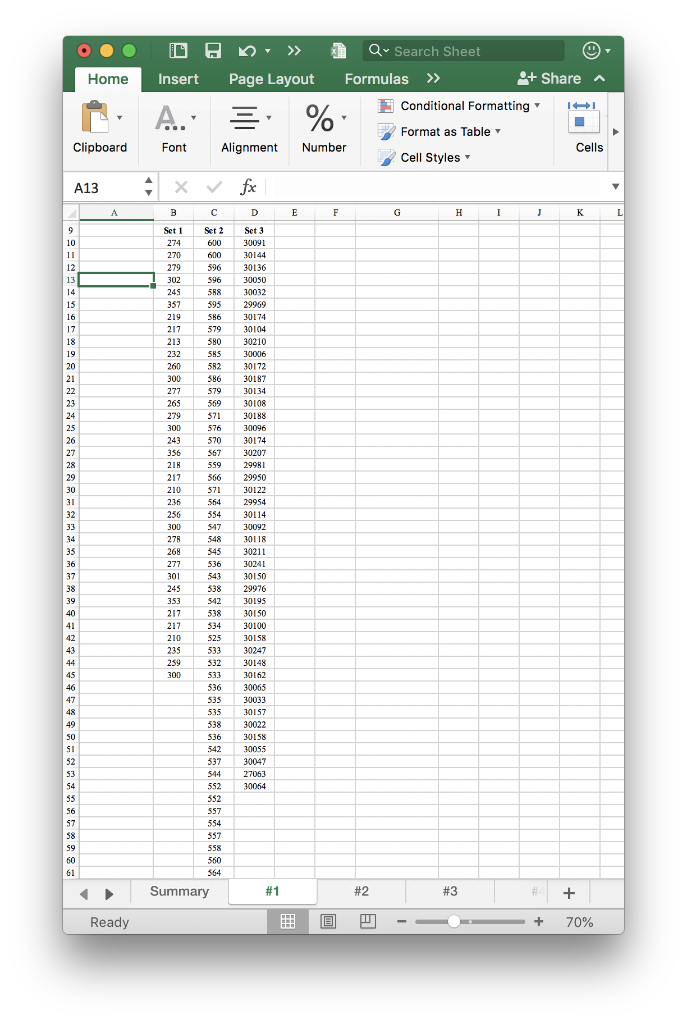The width and height of the screenshot is (687, 1024).
Task: Open the Insert ribbon tab
Action: [x=178, y=79]
